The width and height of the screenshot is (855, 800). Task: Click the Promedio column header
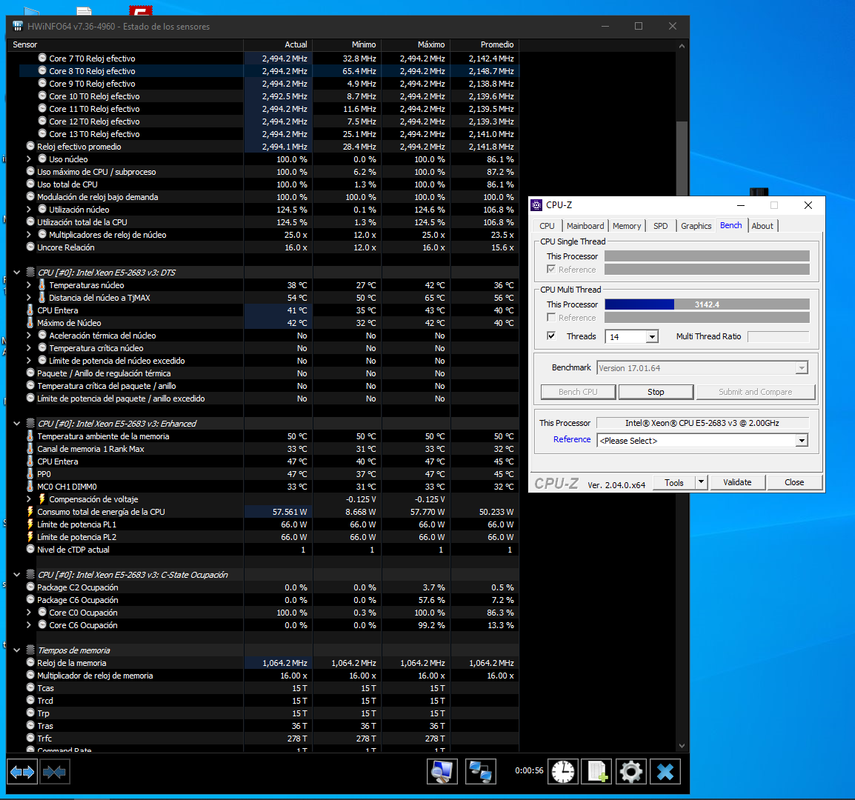(485, 45)
